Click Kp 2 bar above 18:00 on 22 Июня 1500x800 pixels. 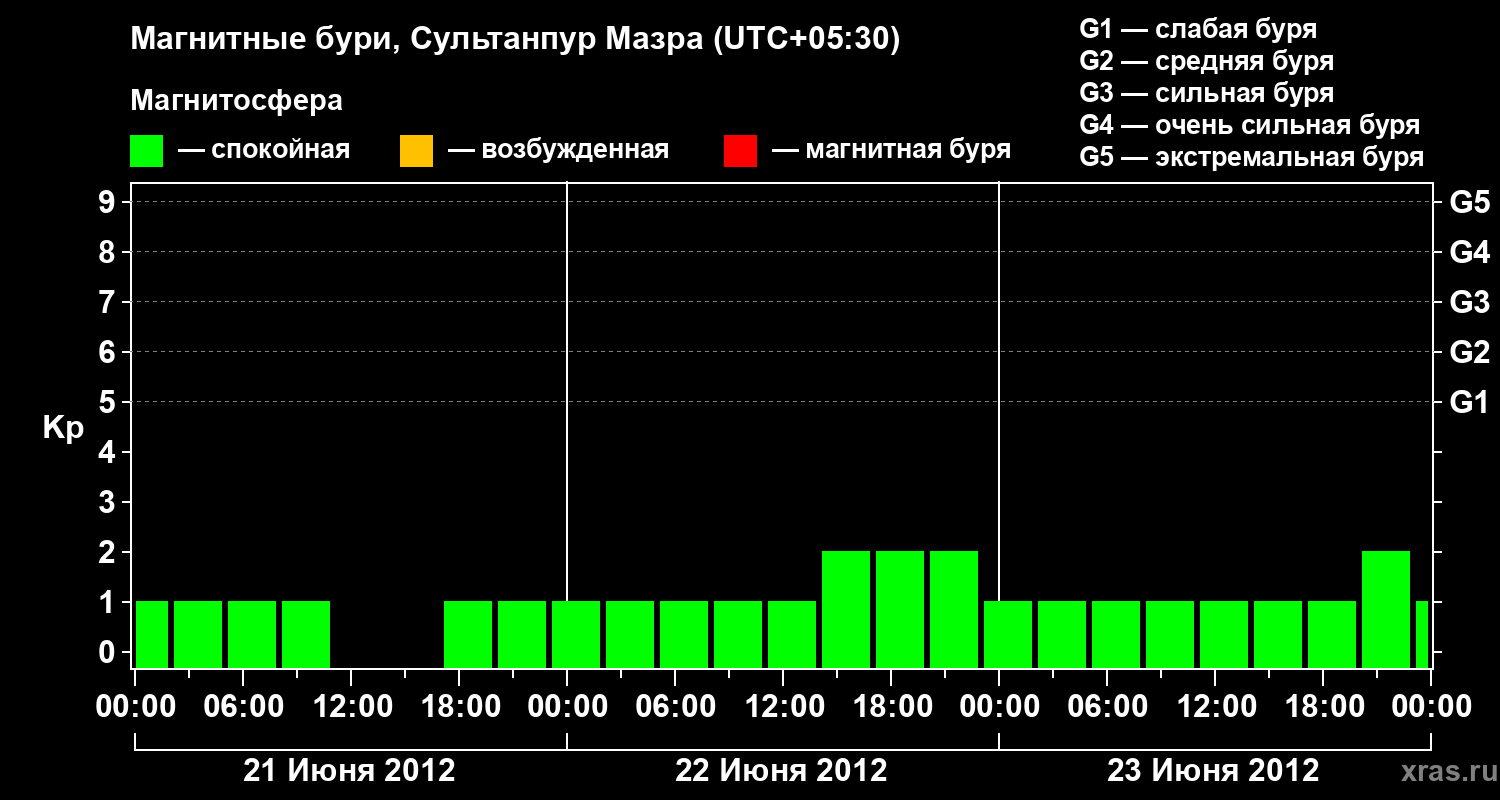(900, 609)
